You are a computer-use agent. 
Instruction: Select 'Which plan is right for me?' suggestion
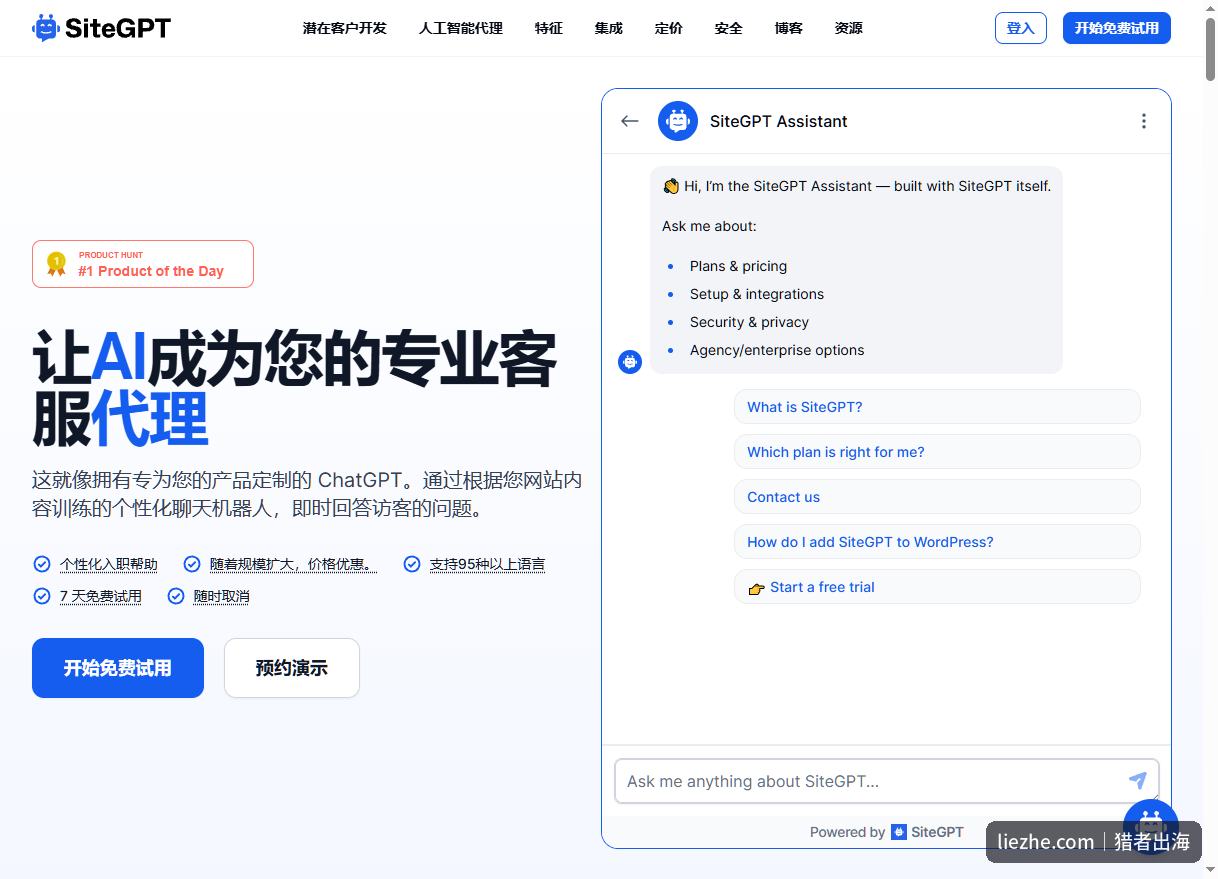(x=937, y=452)
